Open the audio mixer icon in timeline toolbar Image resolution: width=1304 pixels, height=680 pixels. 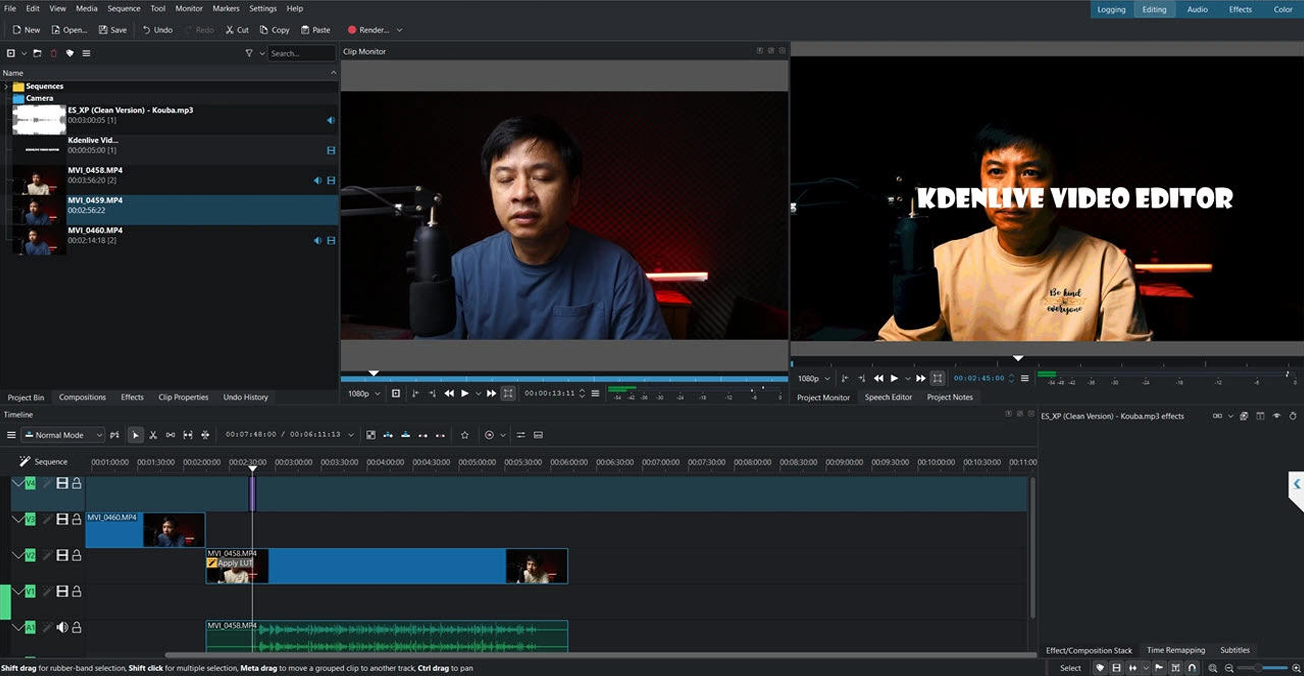point(520,435)
